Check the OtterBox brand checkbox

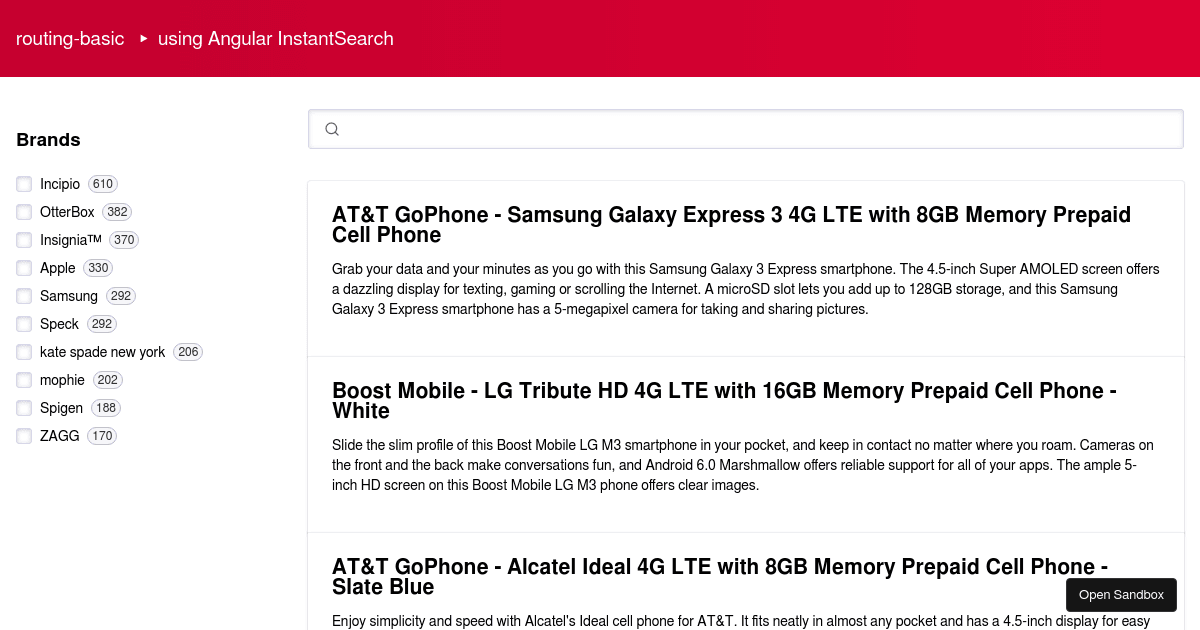[x=24, y=212]
